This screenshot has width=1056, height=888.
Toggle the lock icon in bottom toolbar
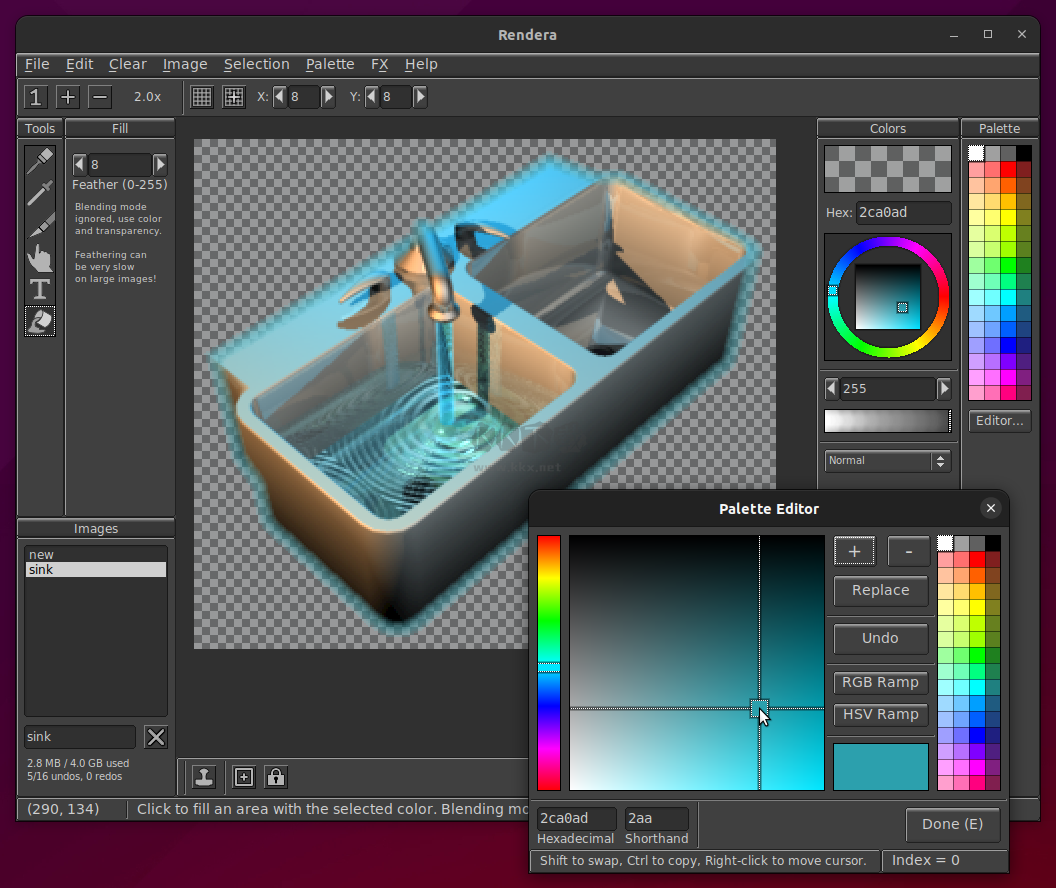(276, 777)
